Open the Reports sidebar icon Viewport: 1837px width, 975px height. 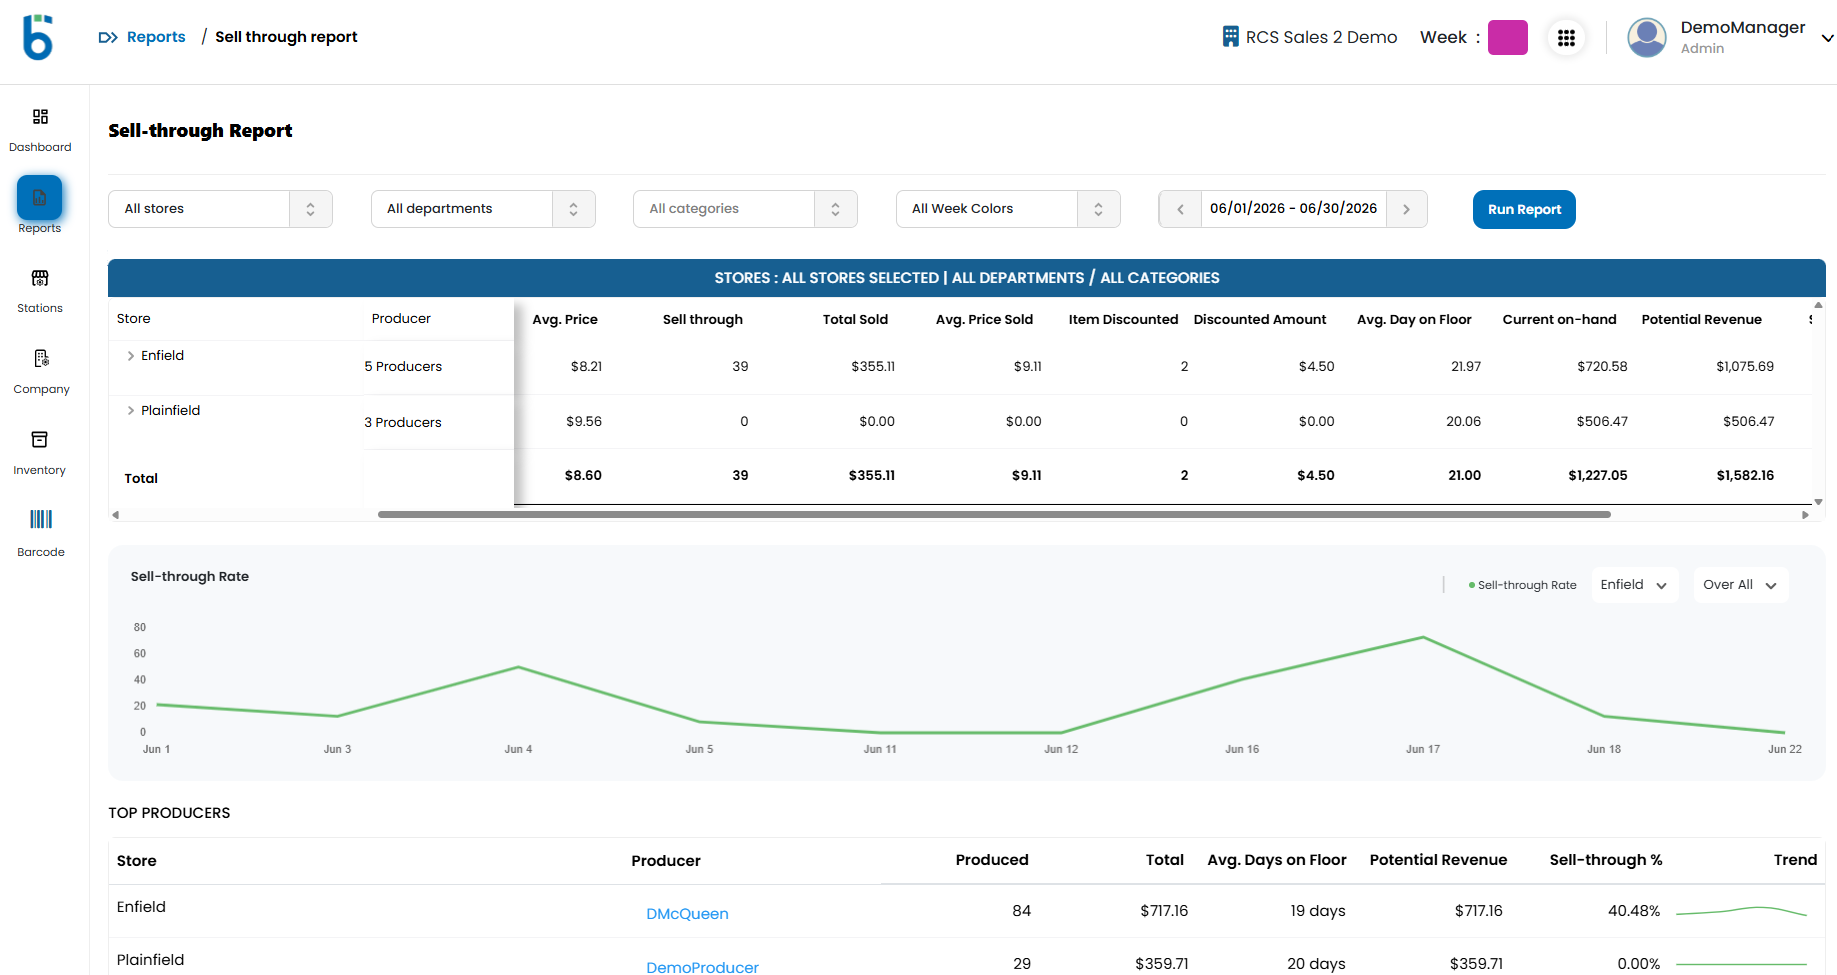point(40,198)
